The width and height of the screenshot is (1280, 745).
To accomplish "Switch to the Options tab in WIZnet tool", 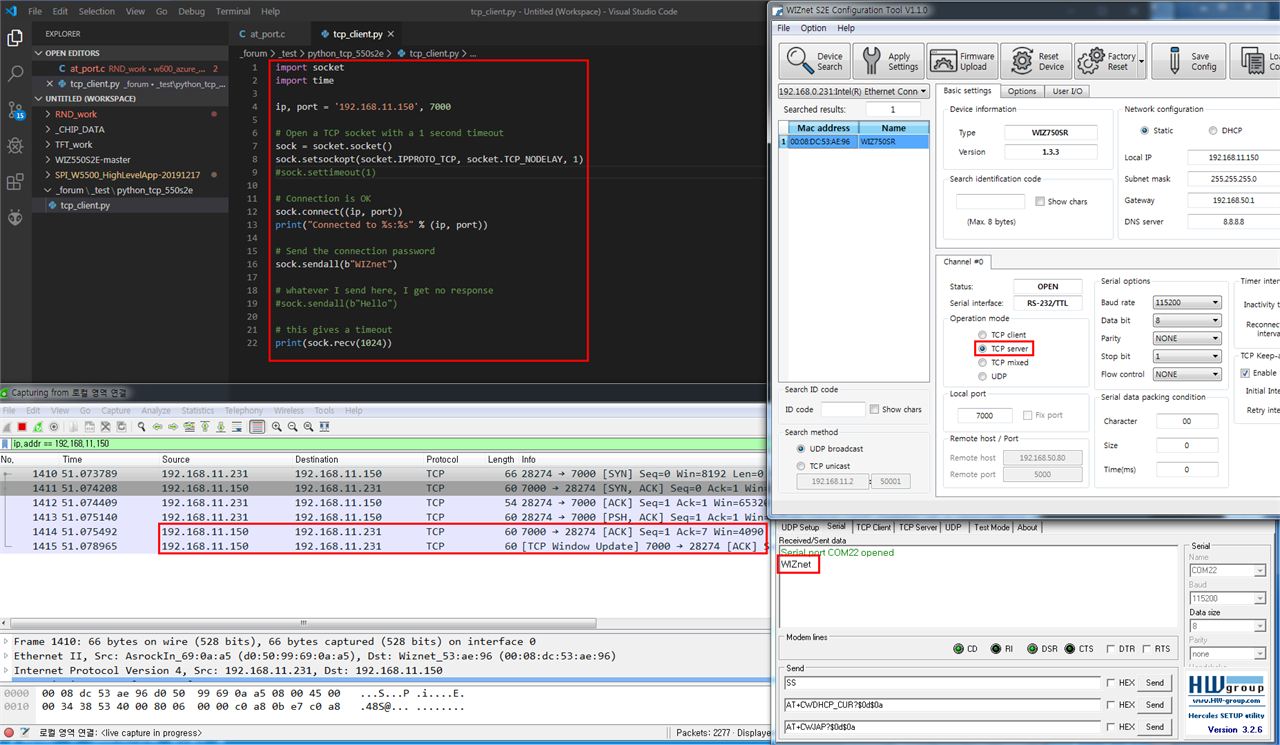I will 1021,91.
